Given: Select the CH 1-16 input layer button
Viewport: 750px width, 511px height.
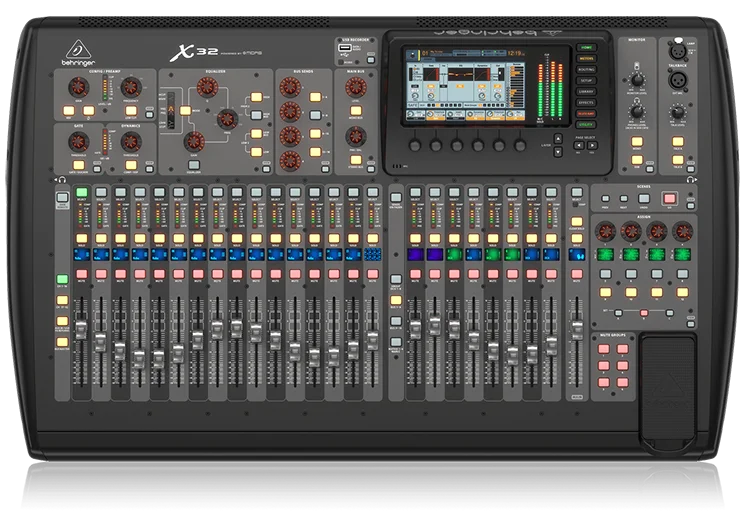Looking at the screenshot, I should click(x=62, y=279).
